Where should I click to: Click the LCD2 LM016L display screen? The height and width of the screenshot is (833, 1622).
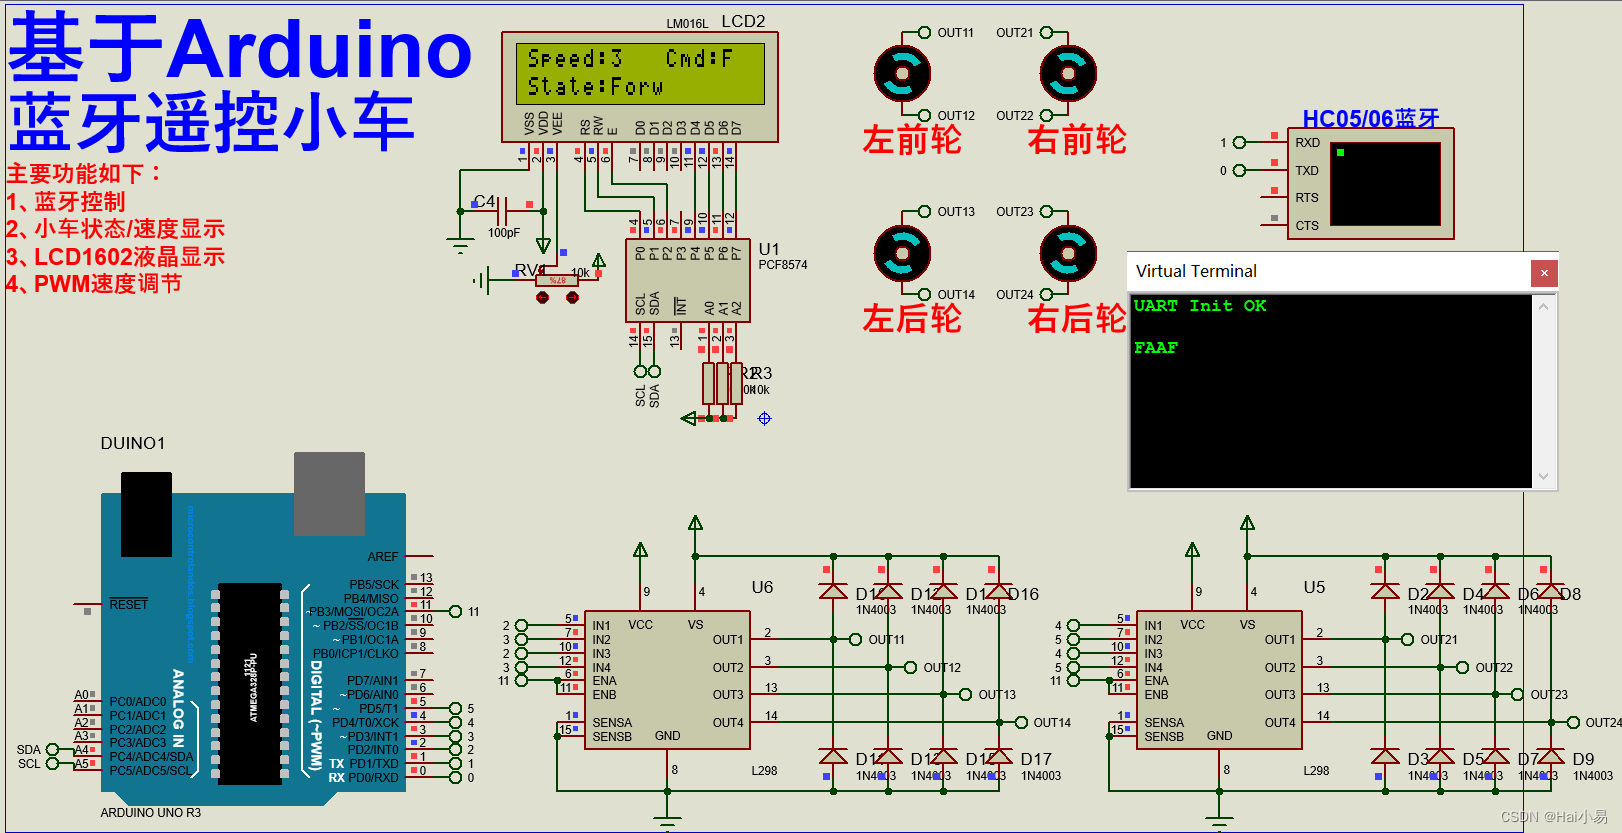(640, 73)
